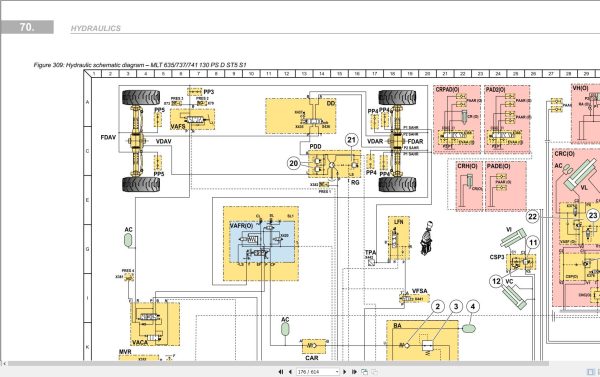
Task: Click callout number 21
Action: [351, 140]
